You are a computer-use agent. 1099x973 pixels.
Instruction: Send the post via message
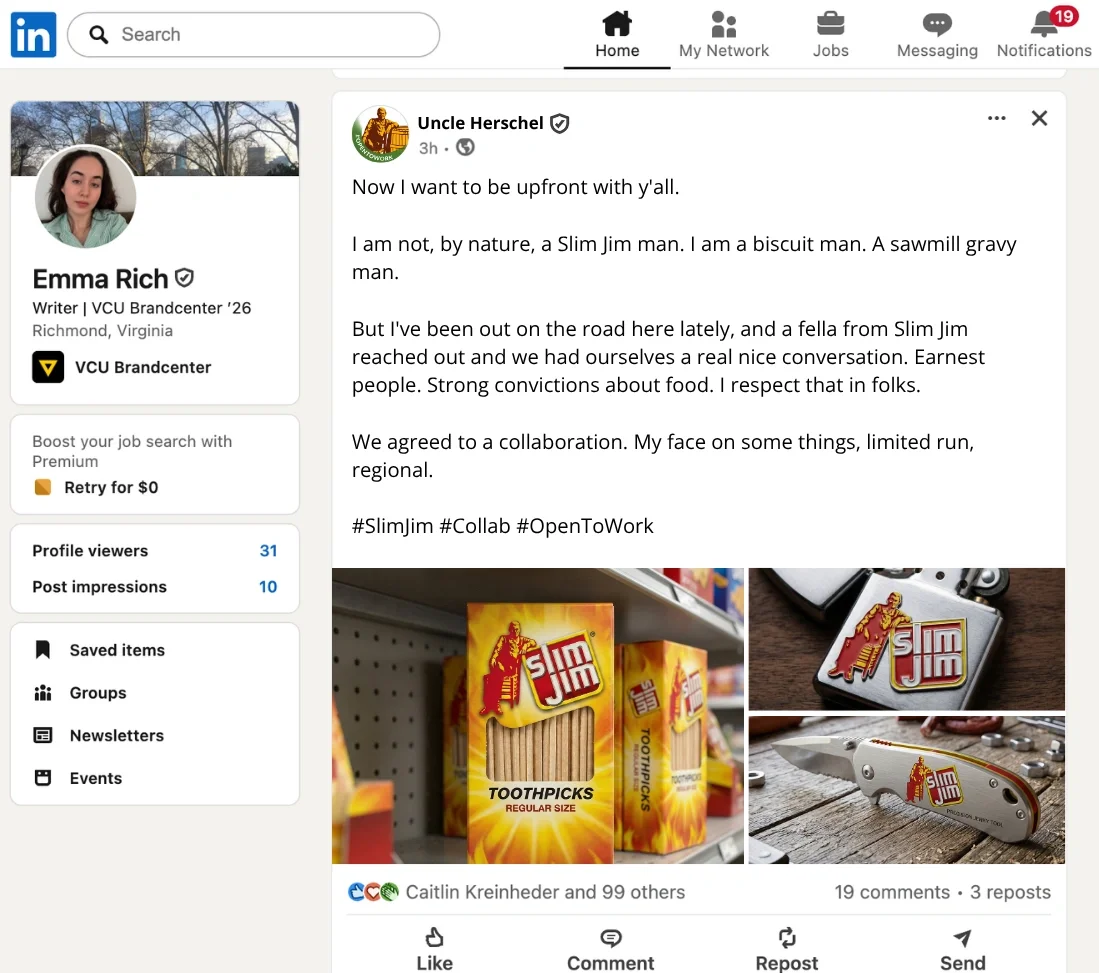coord(962,949)
